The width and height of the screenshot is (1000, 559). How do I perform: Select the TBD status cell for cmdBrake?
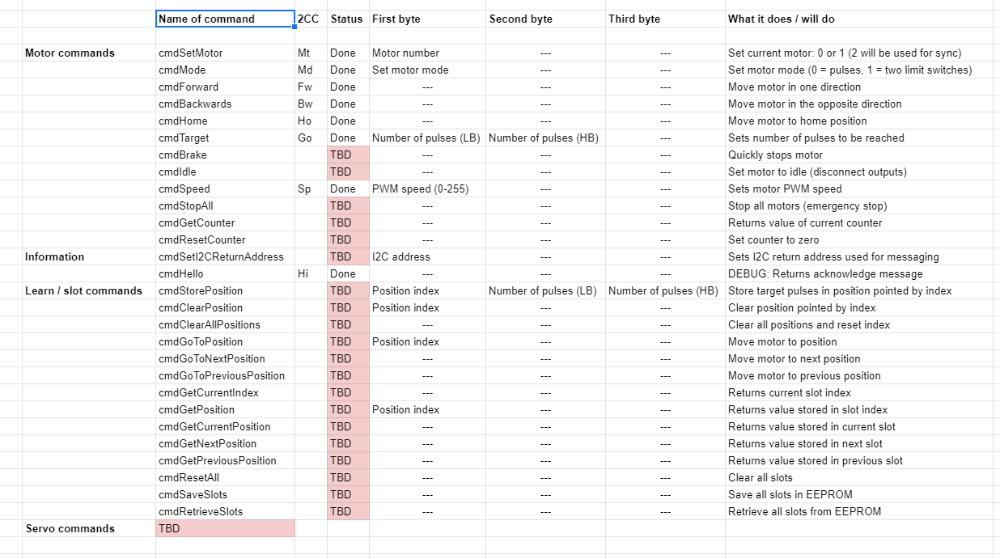click(x=348, y=155)
